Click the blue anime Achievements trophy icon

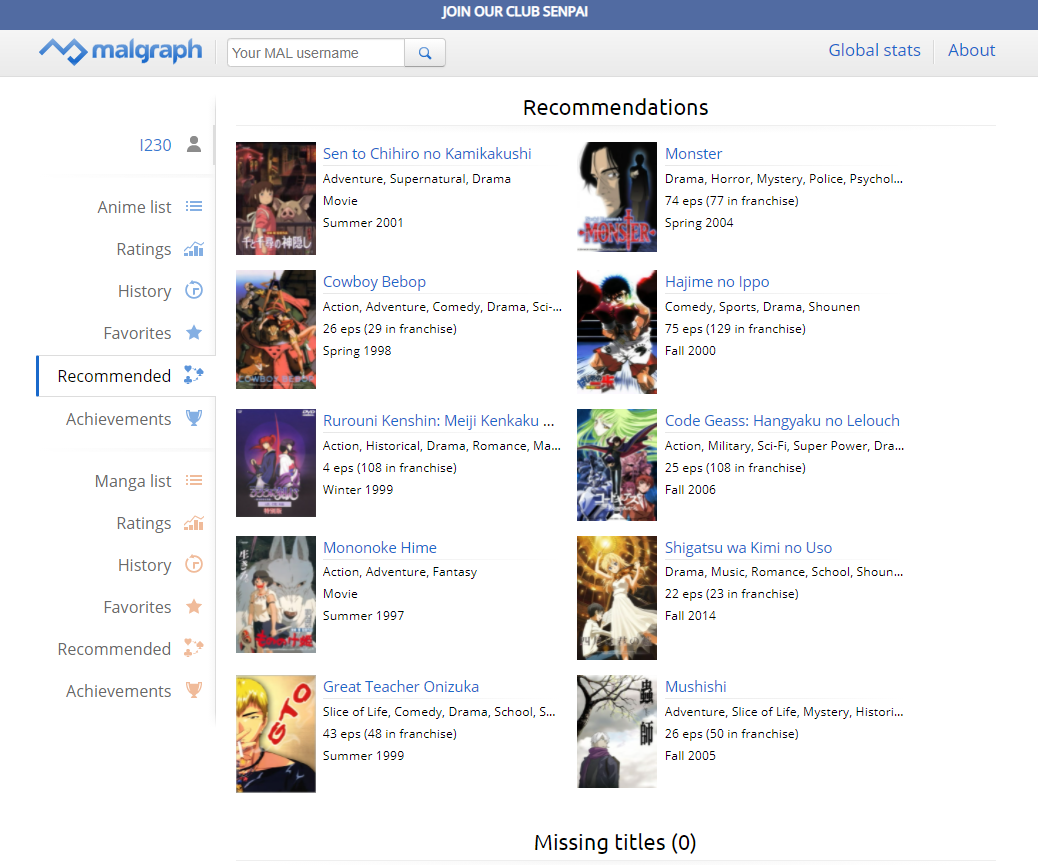tap(194, 418)
